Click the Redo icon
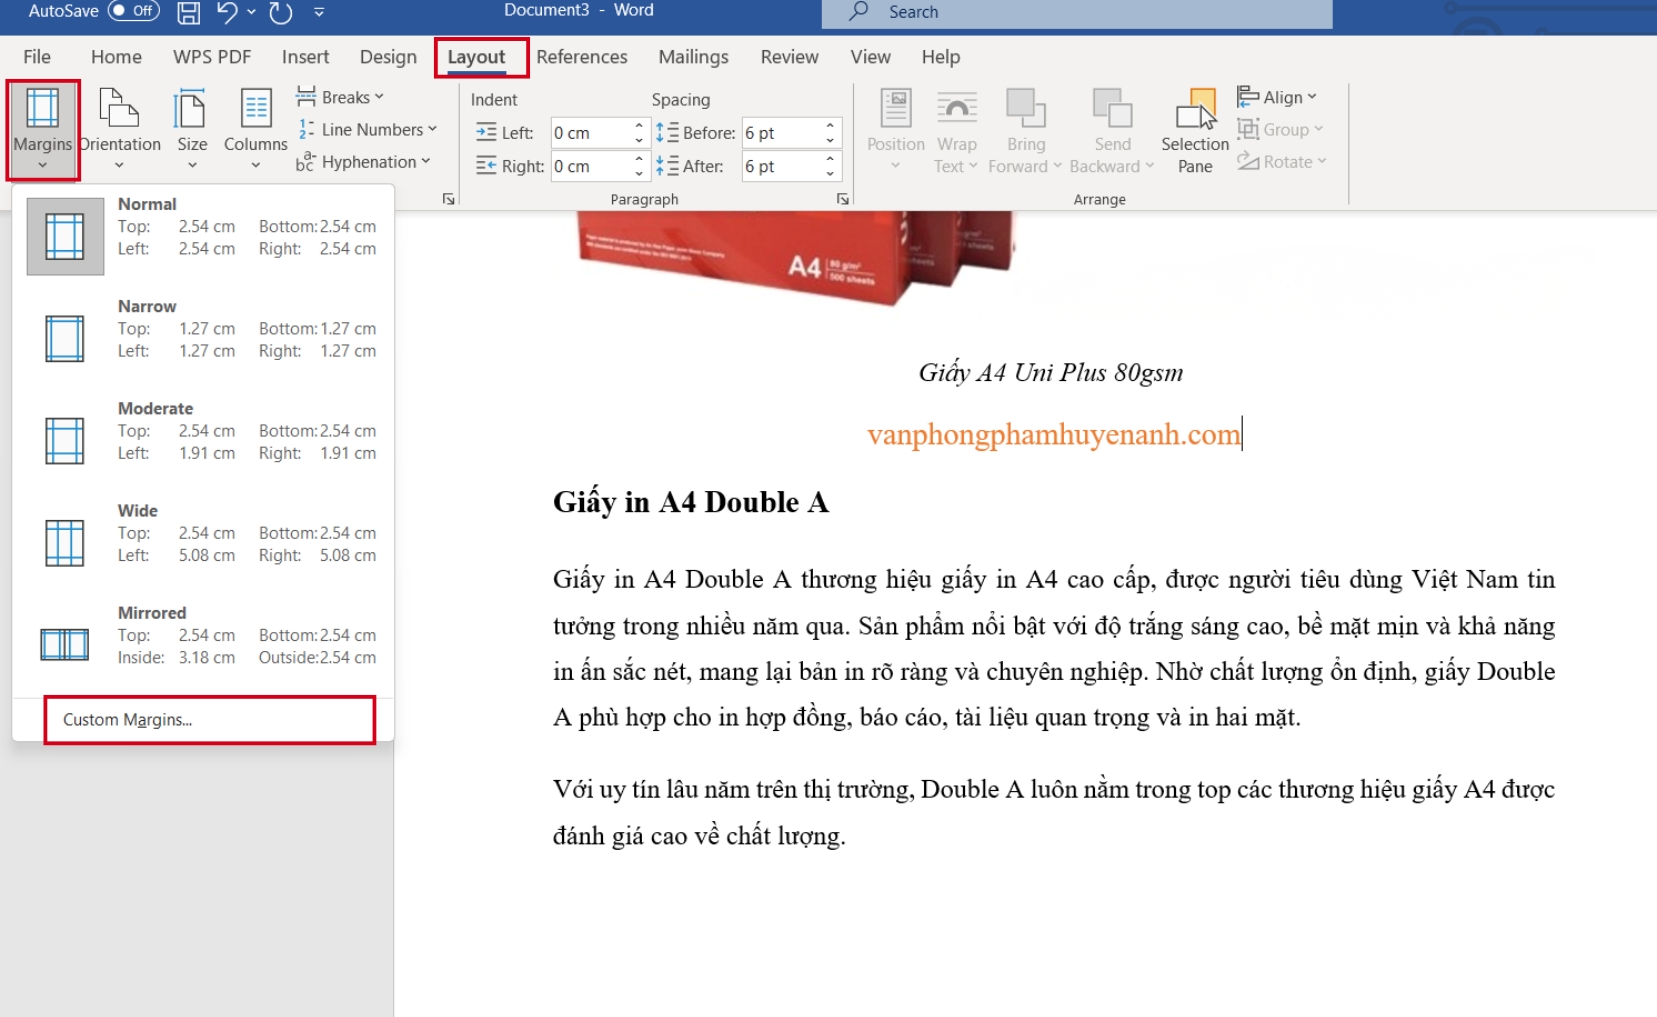The width and height of the screenshot is (1657, 1017). click(281, 12)
